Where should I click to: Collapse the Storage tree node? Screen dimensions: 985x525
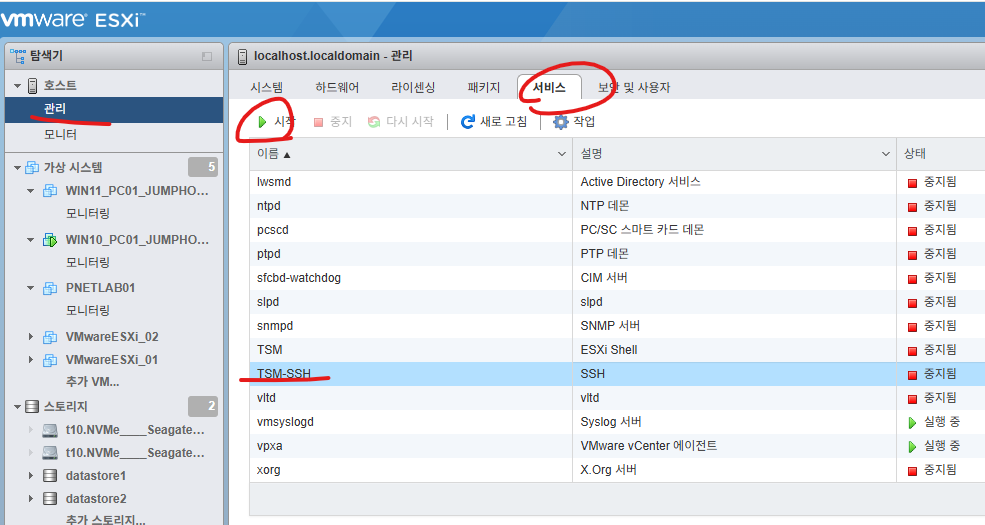pyautogui.click(x=18, y=407)
